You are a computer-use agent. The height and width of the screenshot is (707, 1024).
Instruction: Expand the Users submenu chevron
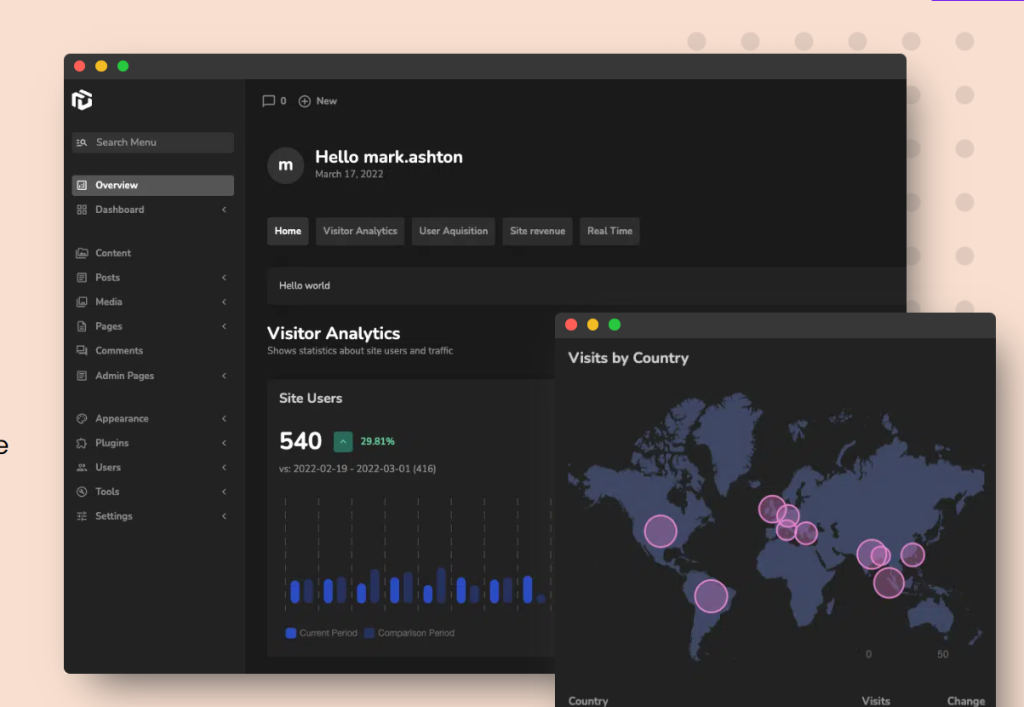224,468
